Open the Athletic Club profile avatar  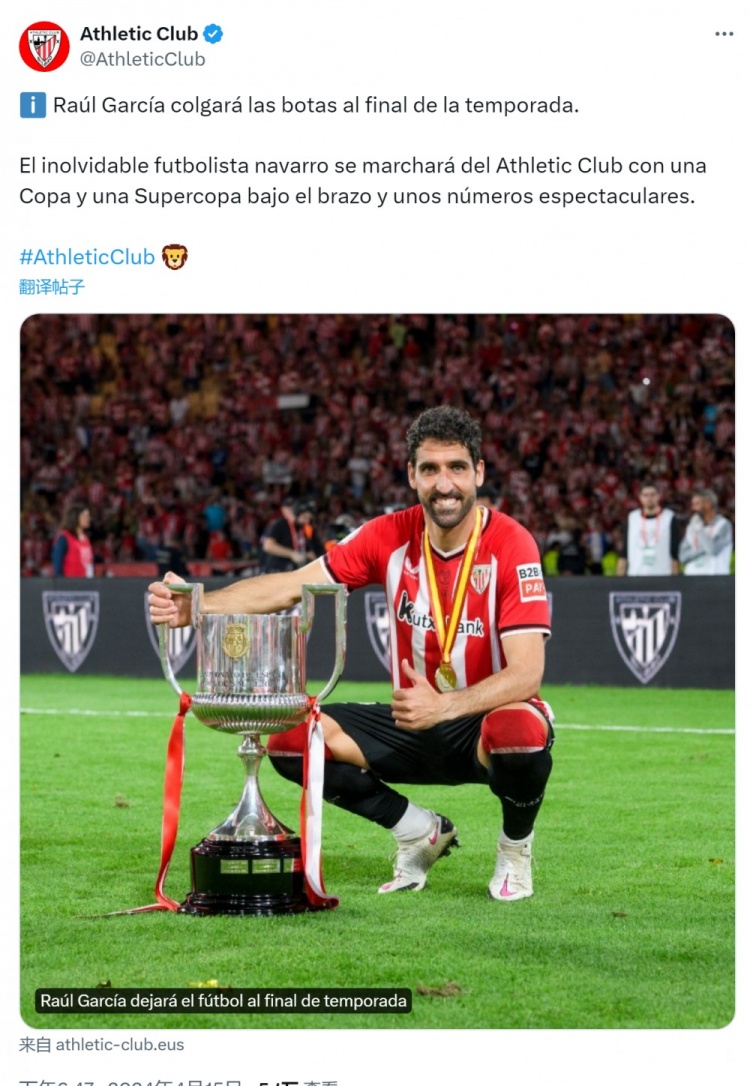tap(44, 46)
